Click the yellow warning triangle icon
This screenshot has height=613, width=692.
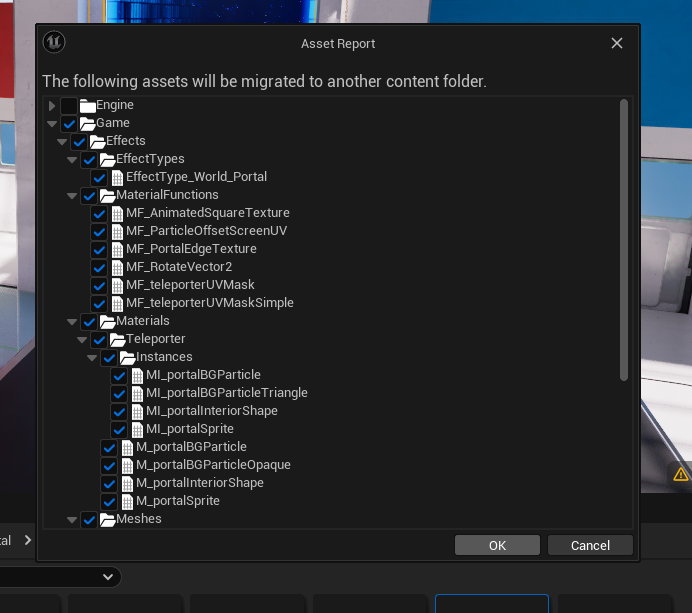(681, 474)
